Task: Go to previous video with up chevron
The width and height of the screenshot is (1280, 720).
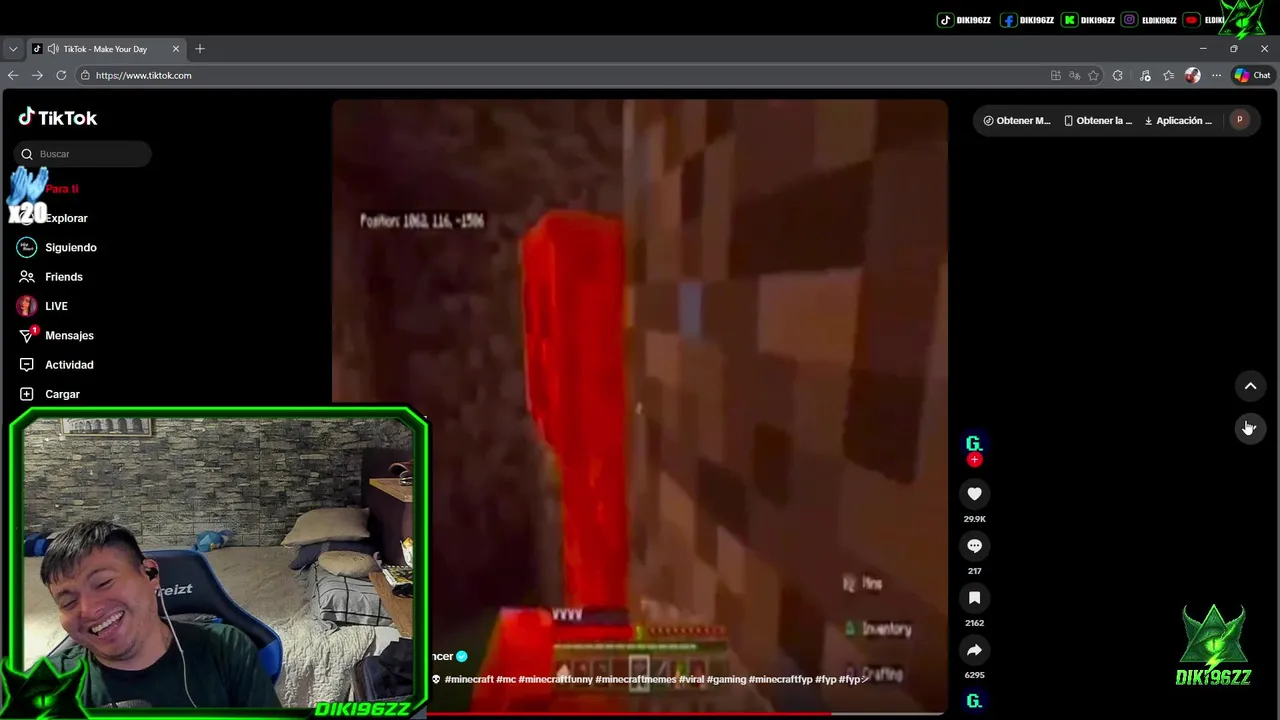Action: [x=1250, y=386]
